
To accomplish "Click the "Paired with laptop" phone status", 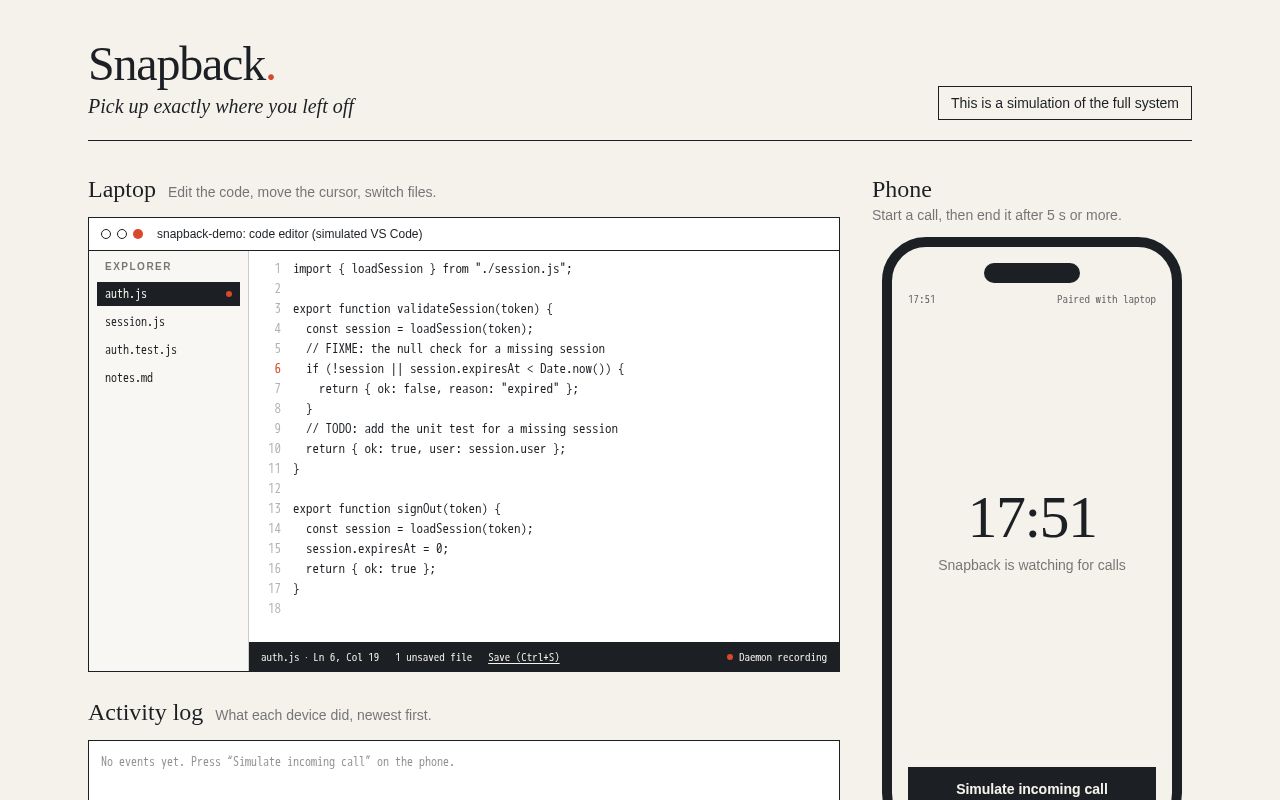I will pyautogui.click(x=1106, y=299).
